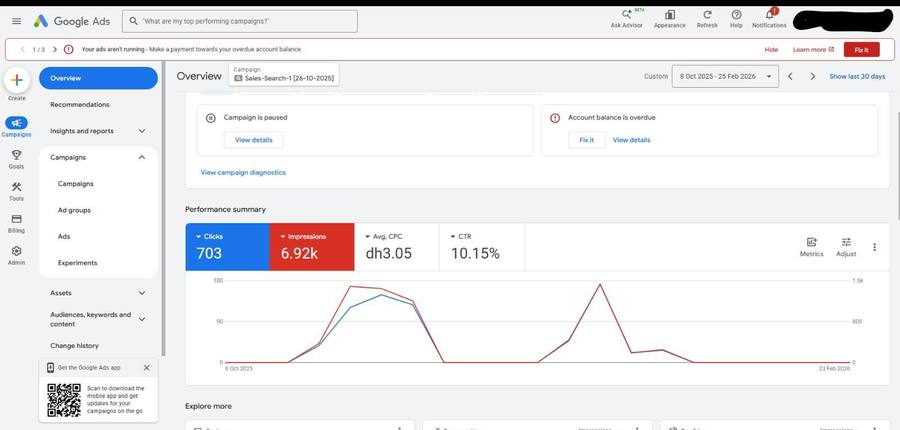
Task: Refresh the page data
Action: pyautogui.click(x=707, y=18)
